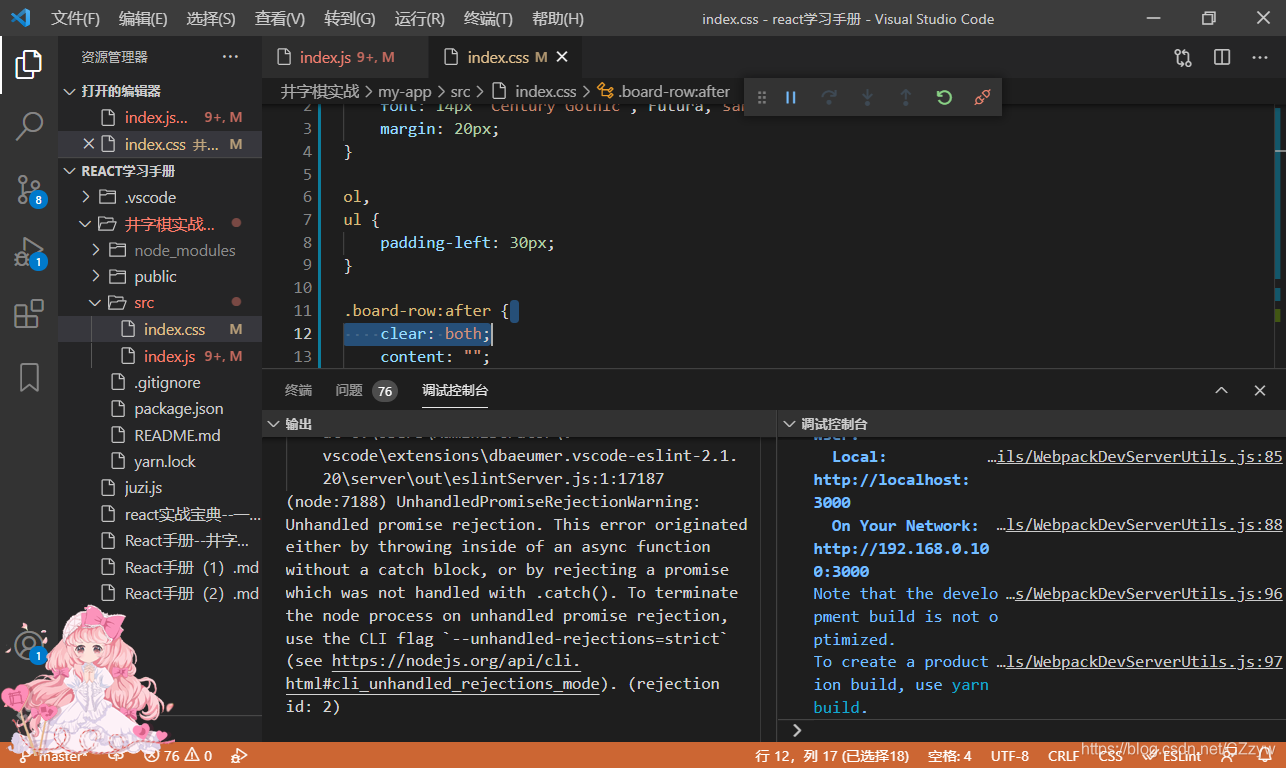
Task: Click the feedback icon in status bar
Action: 1229,756
